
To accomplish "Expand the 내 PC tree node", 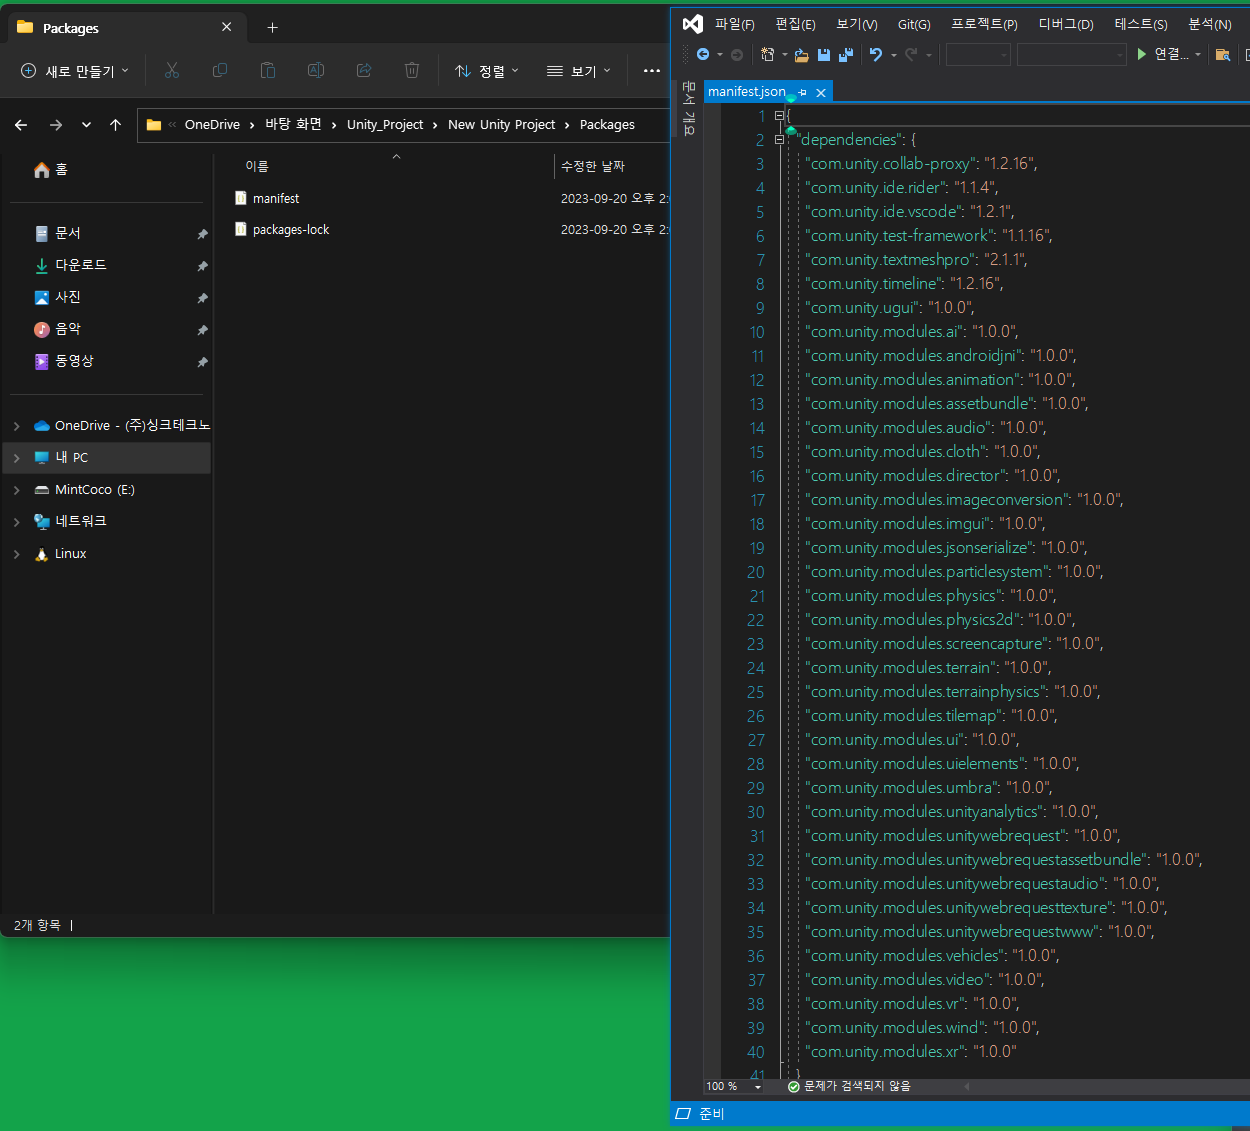I will point(17,458).
